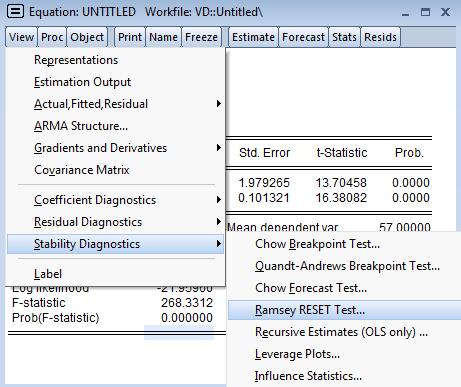The width and height of the screenshot is (461, 387).
Task: Click the Print toolbar button
Action: (130, 37)
